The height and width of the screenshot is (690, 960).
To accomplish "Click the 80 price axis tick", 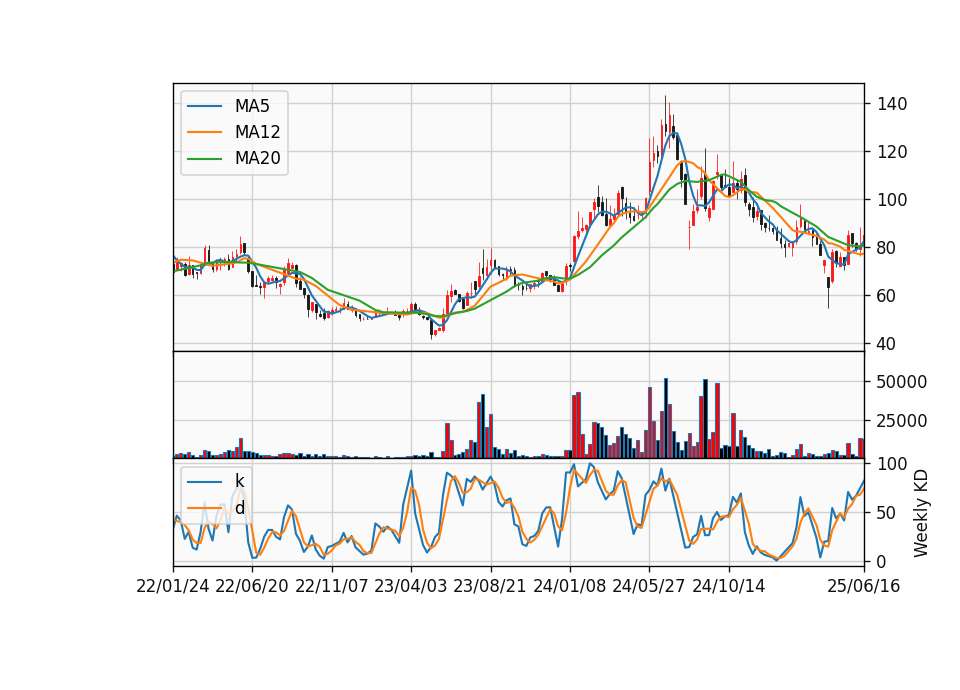I will tap(887, 248).
